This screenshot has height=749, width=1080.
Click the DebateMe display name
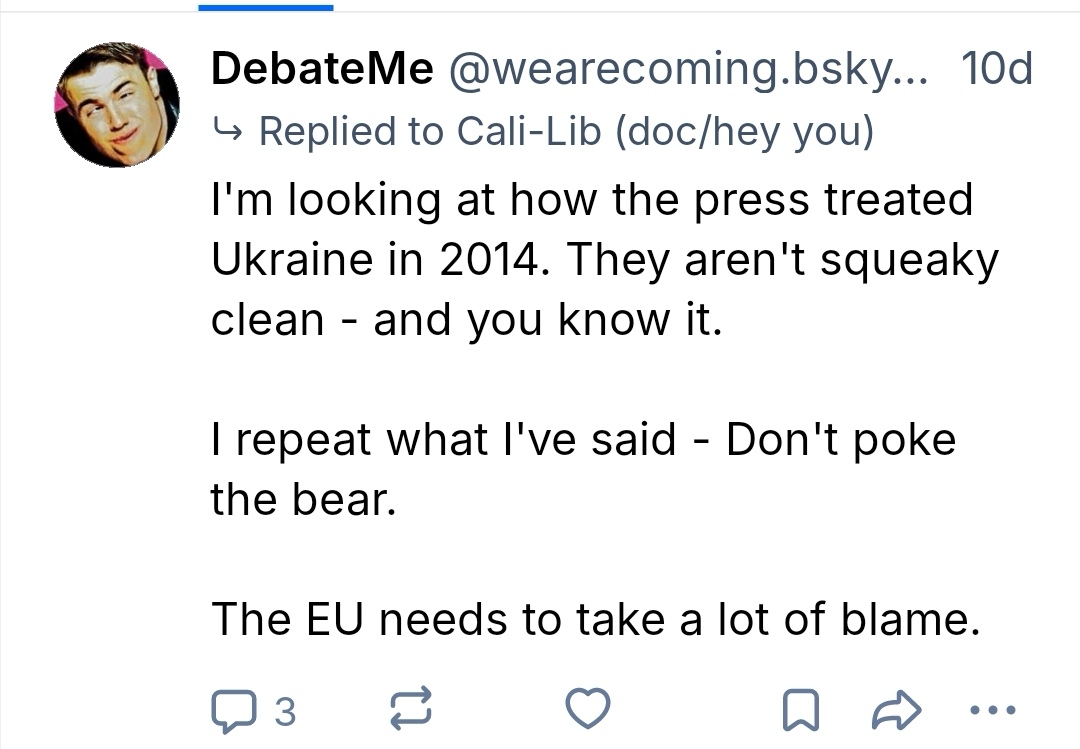[322, 70]
